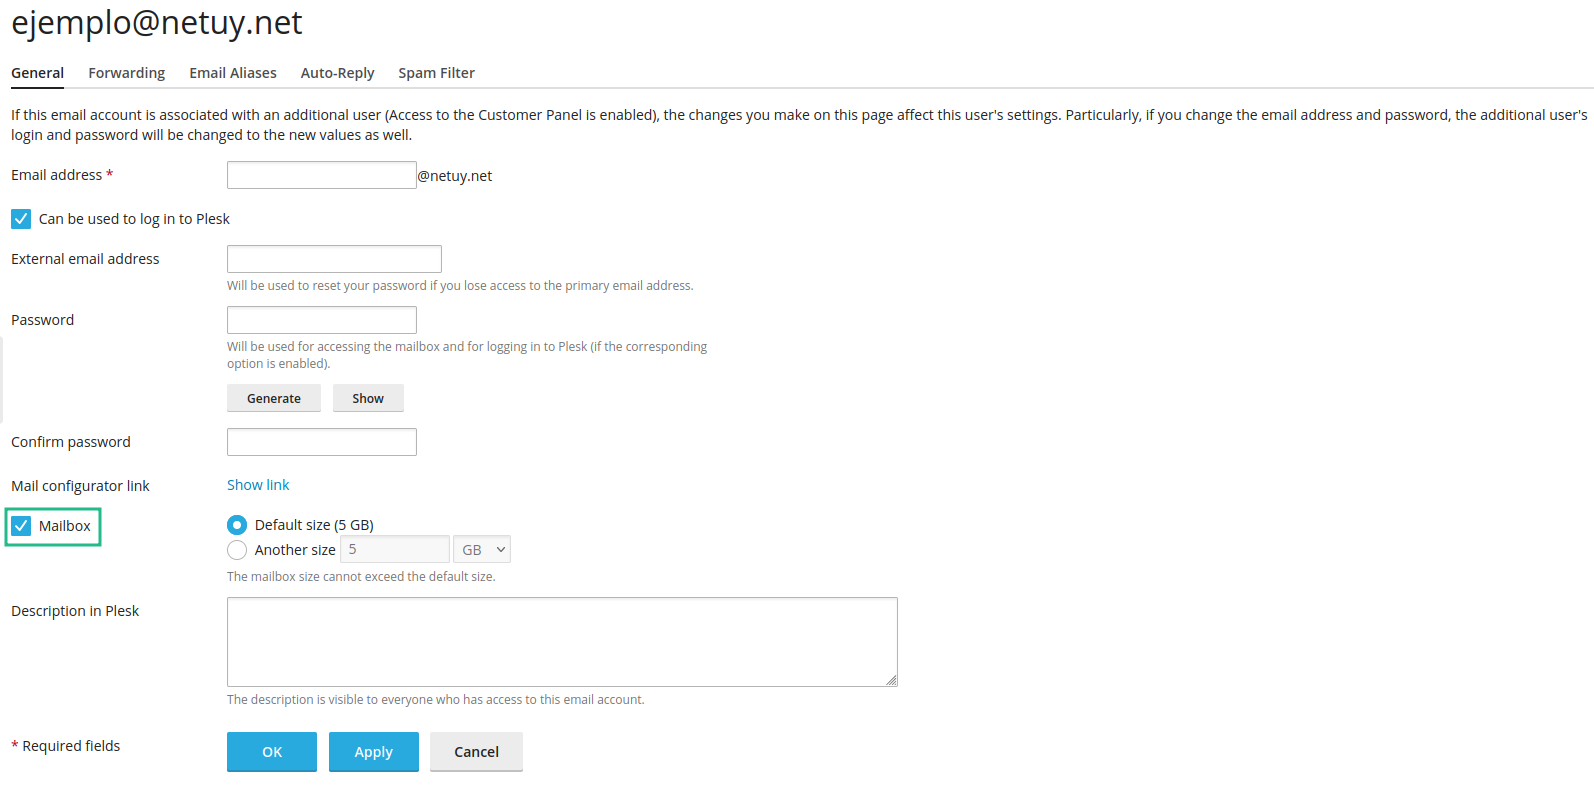
Task: Select the 'Default size (5 GB)' radio option
Action: [237, 525]
